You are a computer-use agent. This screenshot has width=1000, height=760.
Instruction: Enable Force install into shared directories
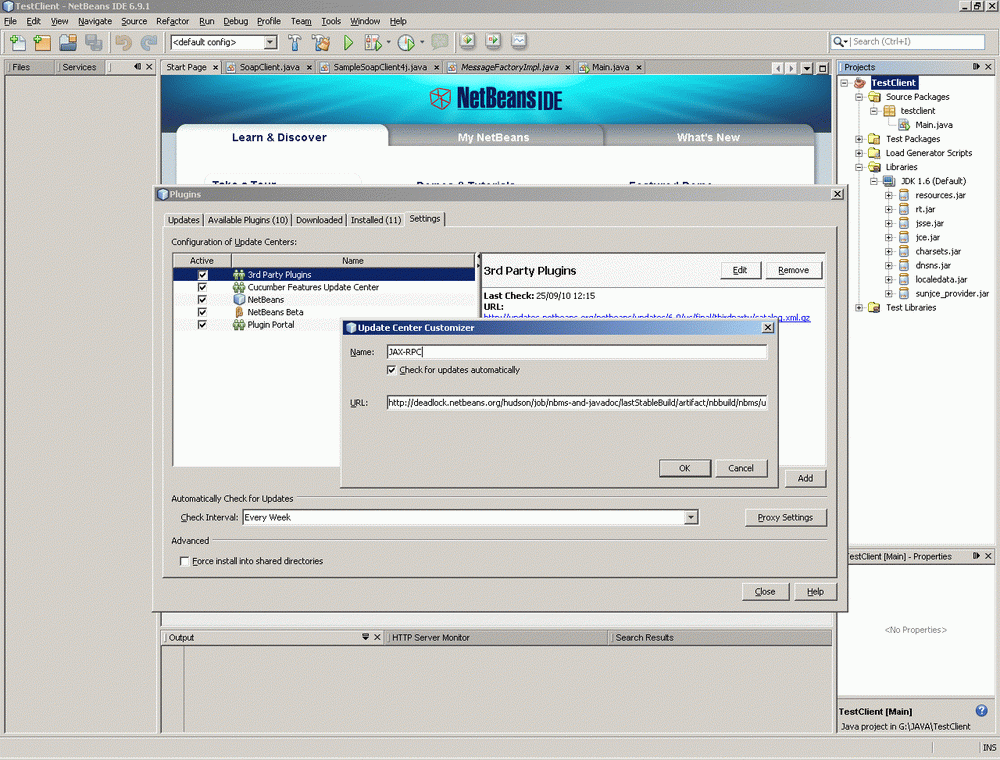click(184, 561)
